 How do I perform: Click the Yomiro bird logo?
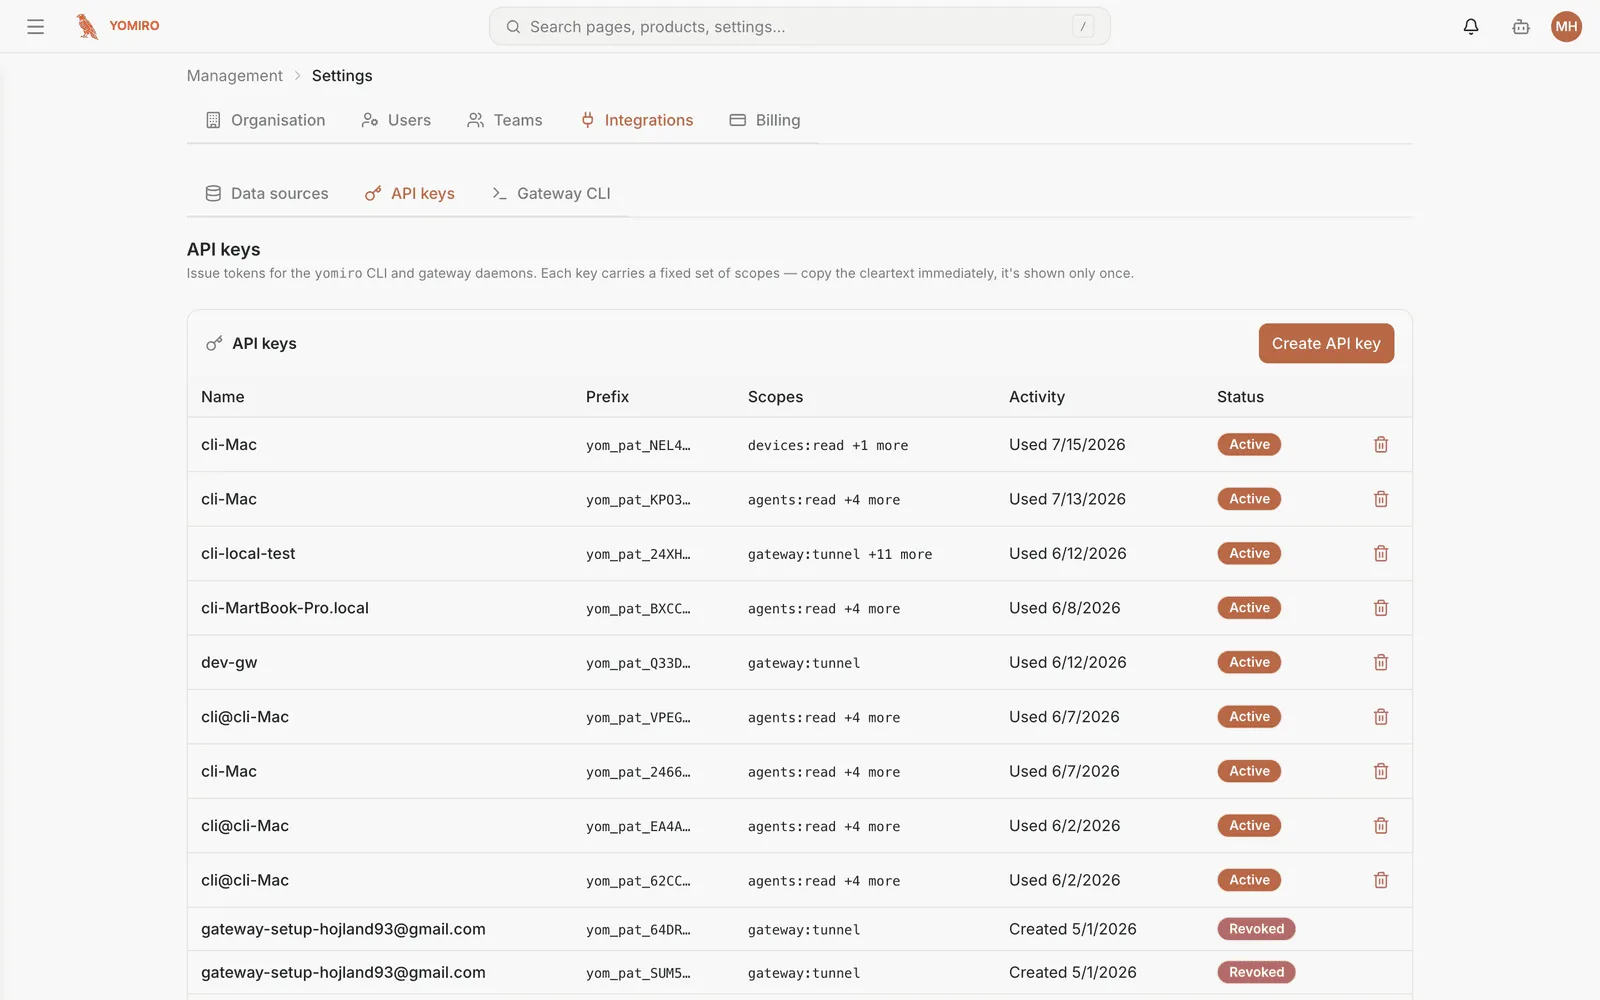[88, 27]
